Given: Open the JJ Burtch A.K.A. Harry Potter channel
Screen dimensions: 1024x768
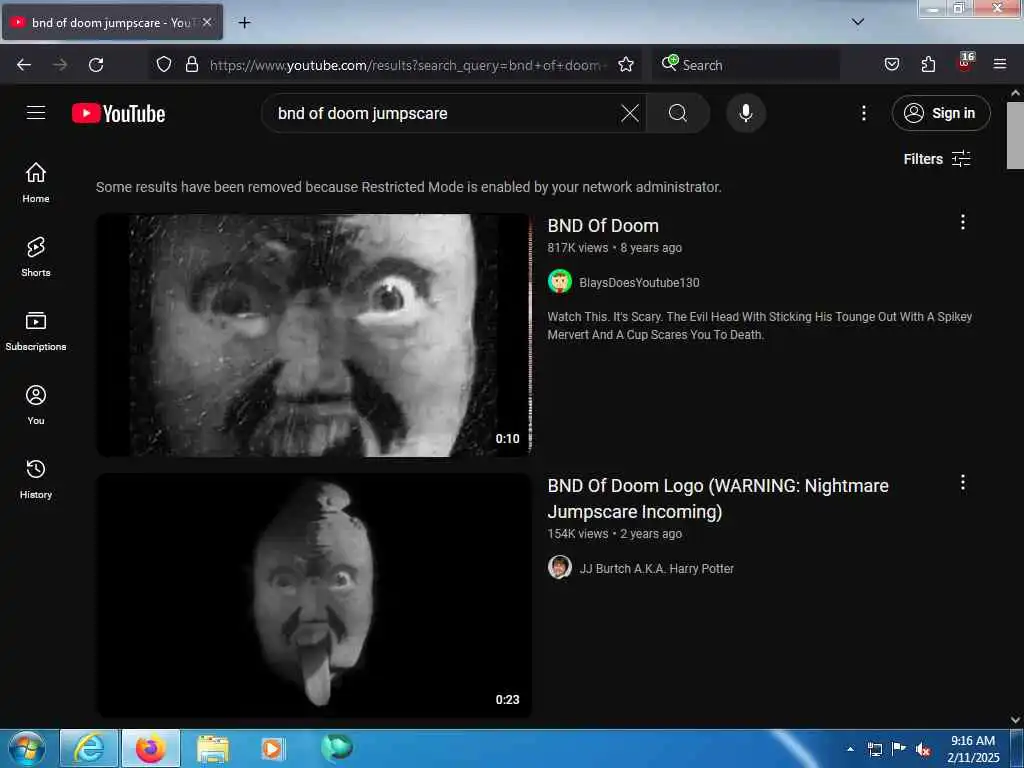Looking at the screenshot, I should (656, 569).
